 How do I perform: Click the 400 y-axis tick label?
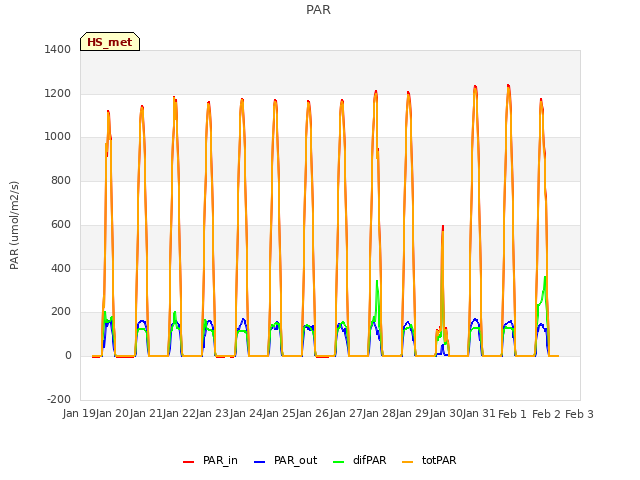click(61, 269)
